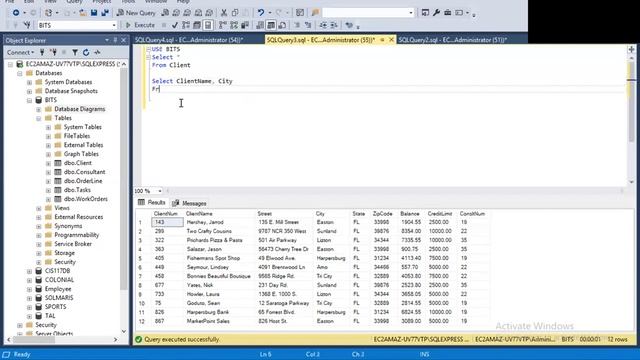Click the Toolbox briefcase icon

[447, 13]
